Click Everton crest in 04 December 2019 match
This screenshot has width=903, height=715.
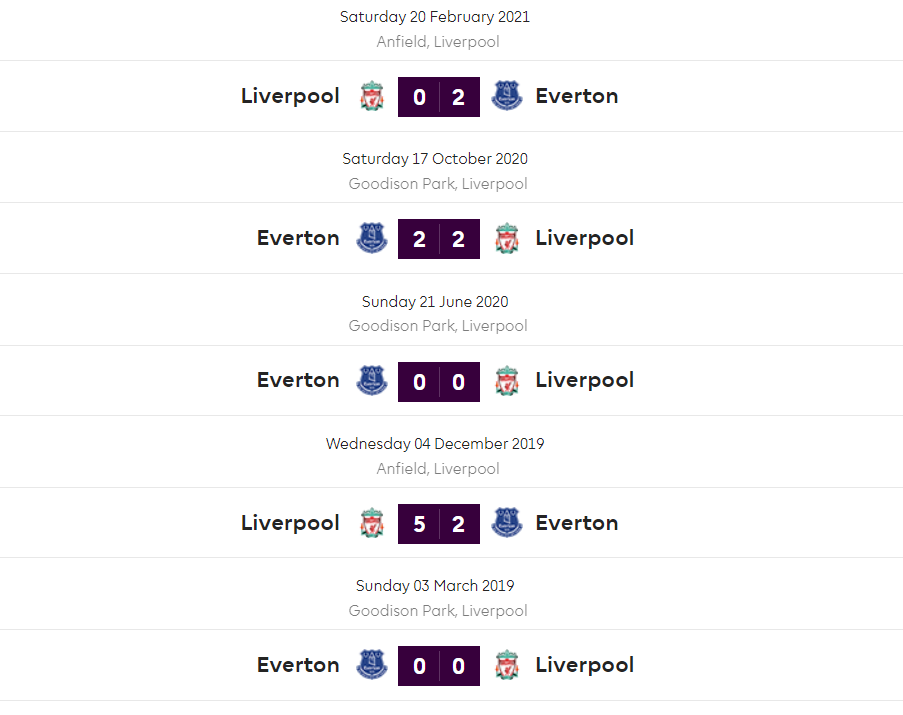pyautogui.click(x=507, y=523)
